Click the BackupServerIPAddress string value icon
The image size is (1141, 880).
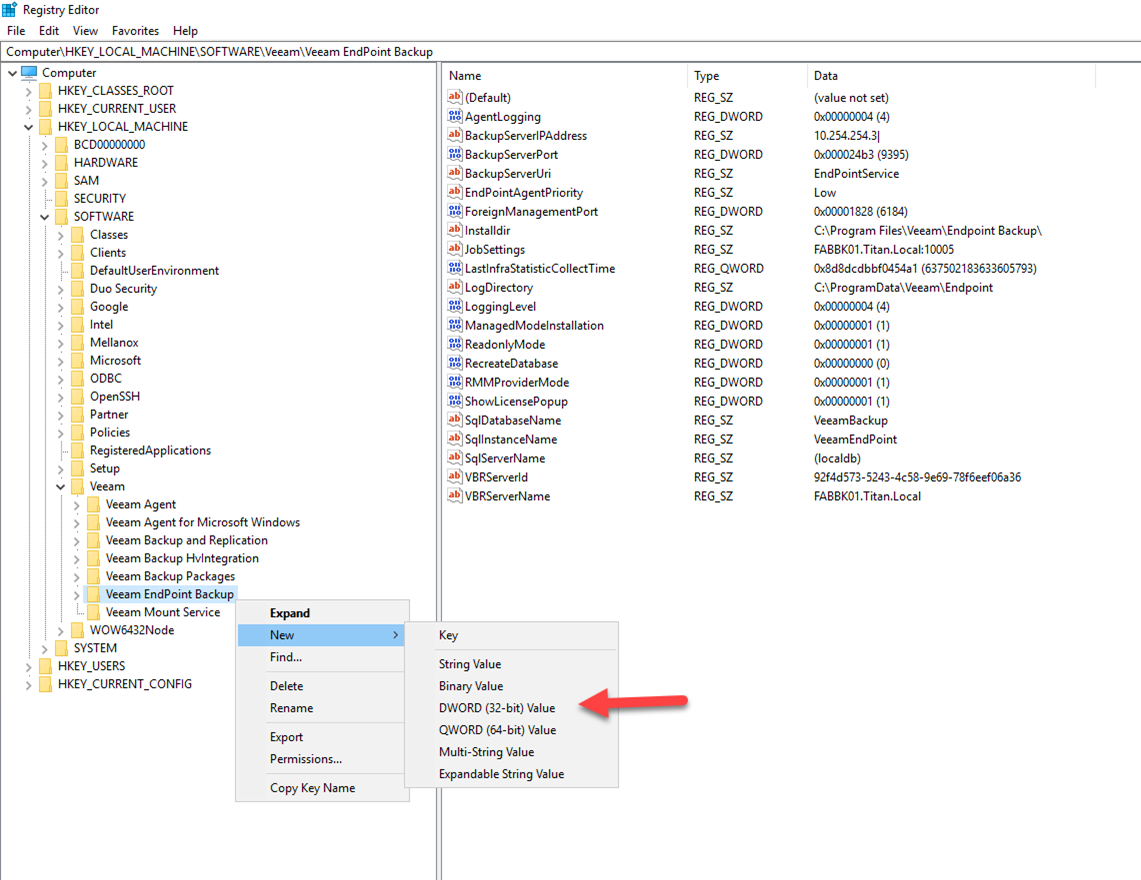tap(455, 135)
